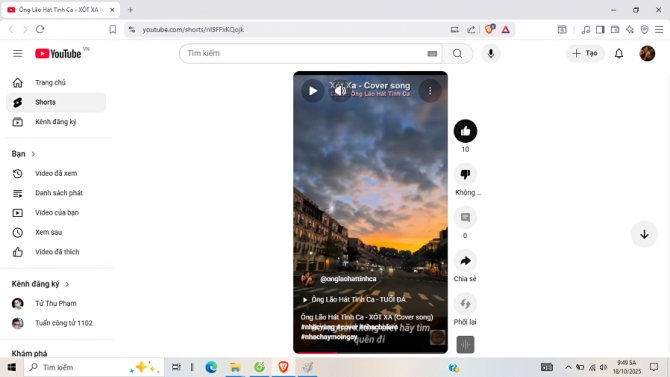The height and width of the screenshot is (377, 670).
Task: Open the taskbar volume control
Action: tap(603, 367)
